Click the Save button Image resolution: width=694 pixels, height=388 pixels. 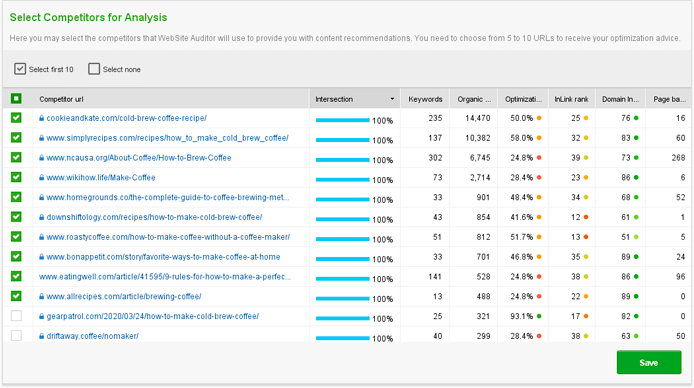click(x=649, y=362)
